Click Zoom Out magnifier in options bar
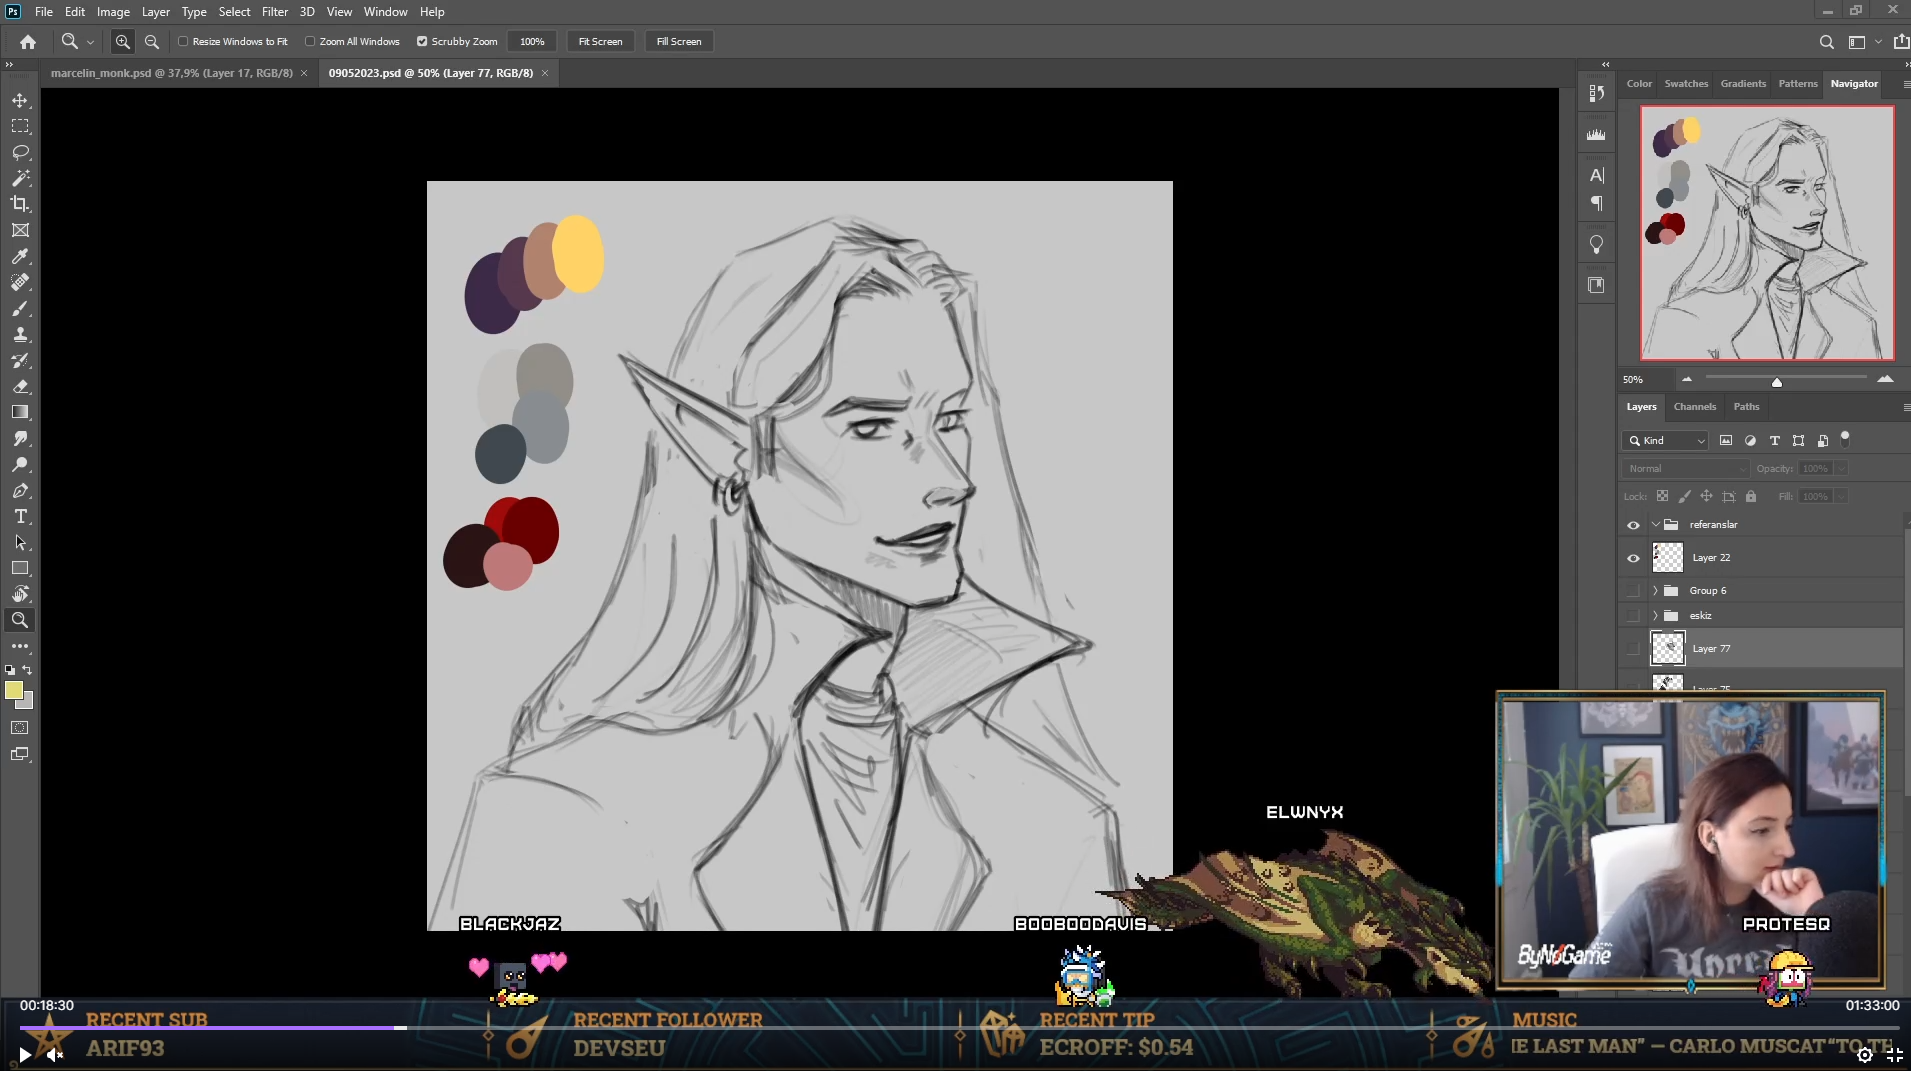This screenshot has width=1911, height=1071. pyautogui.click(x=152, y=41)
